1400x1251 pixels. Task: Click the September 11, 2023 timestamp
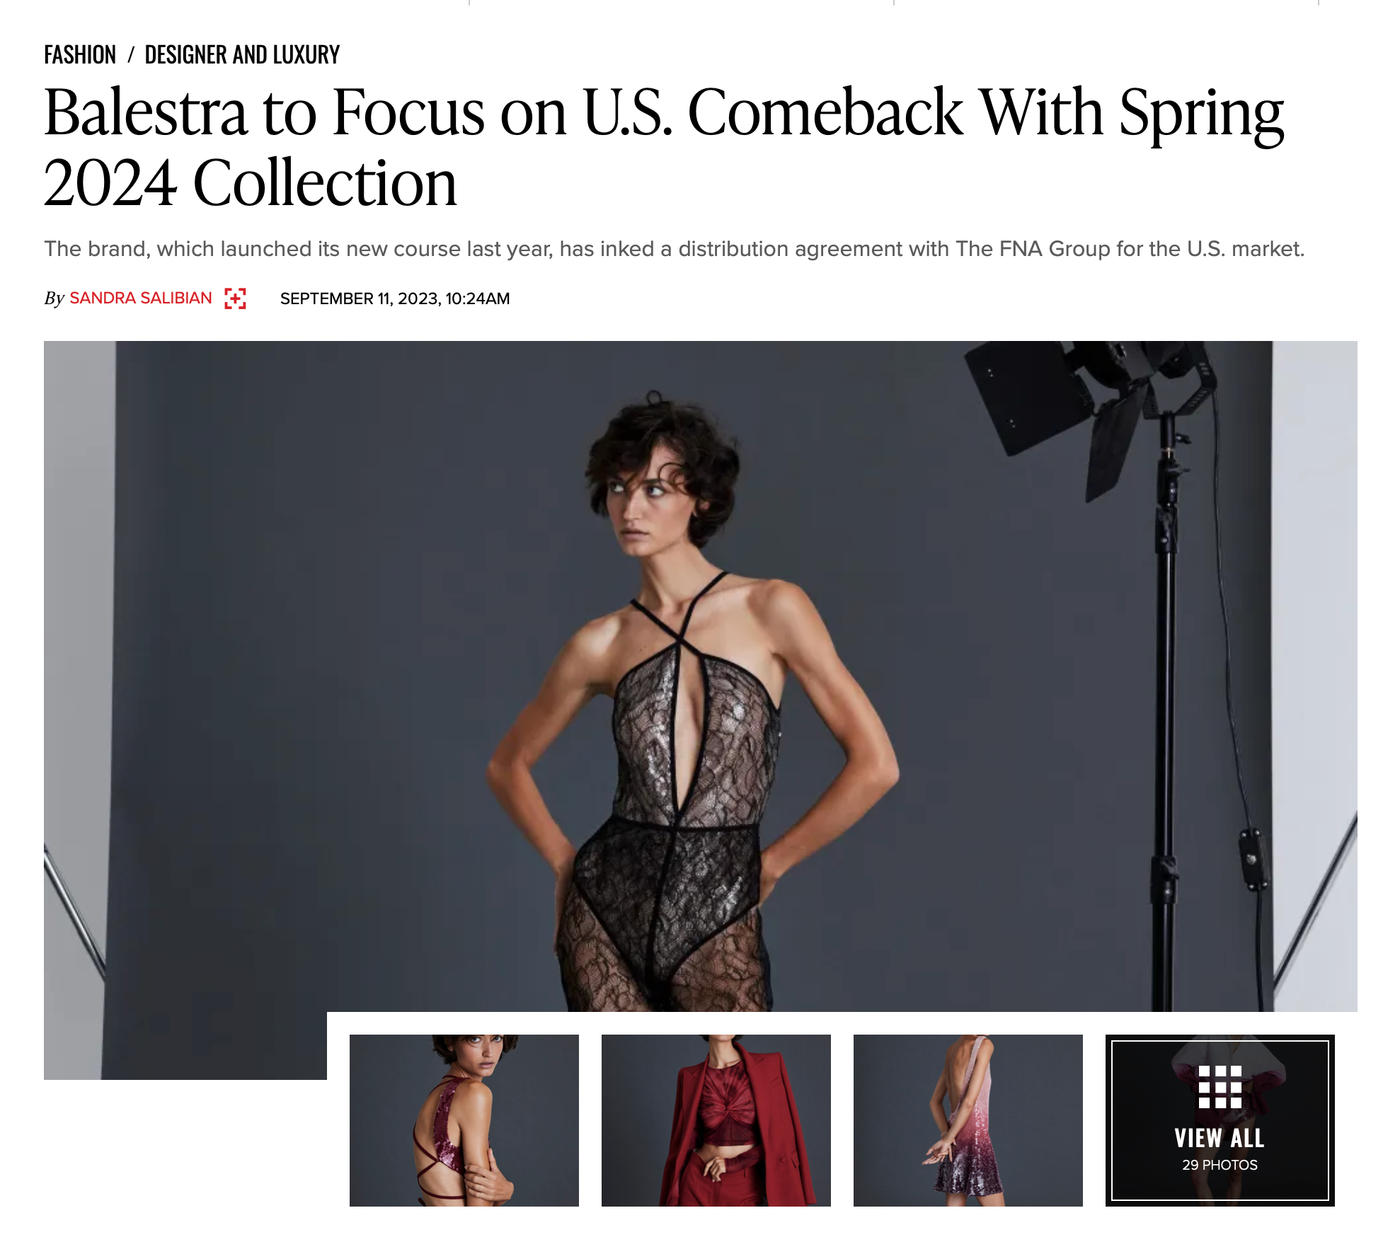pyautogui.click(x=395, y=298)
